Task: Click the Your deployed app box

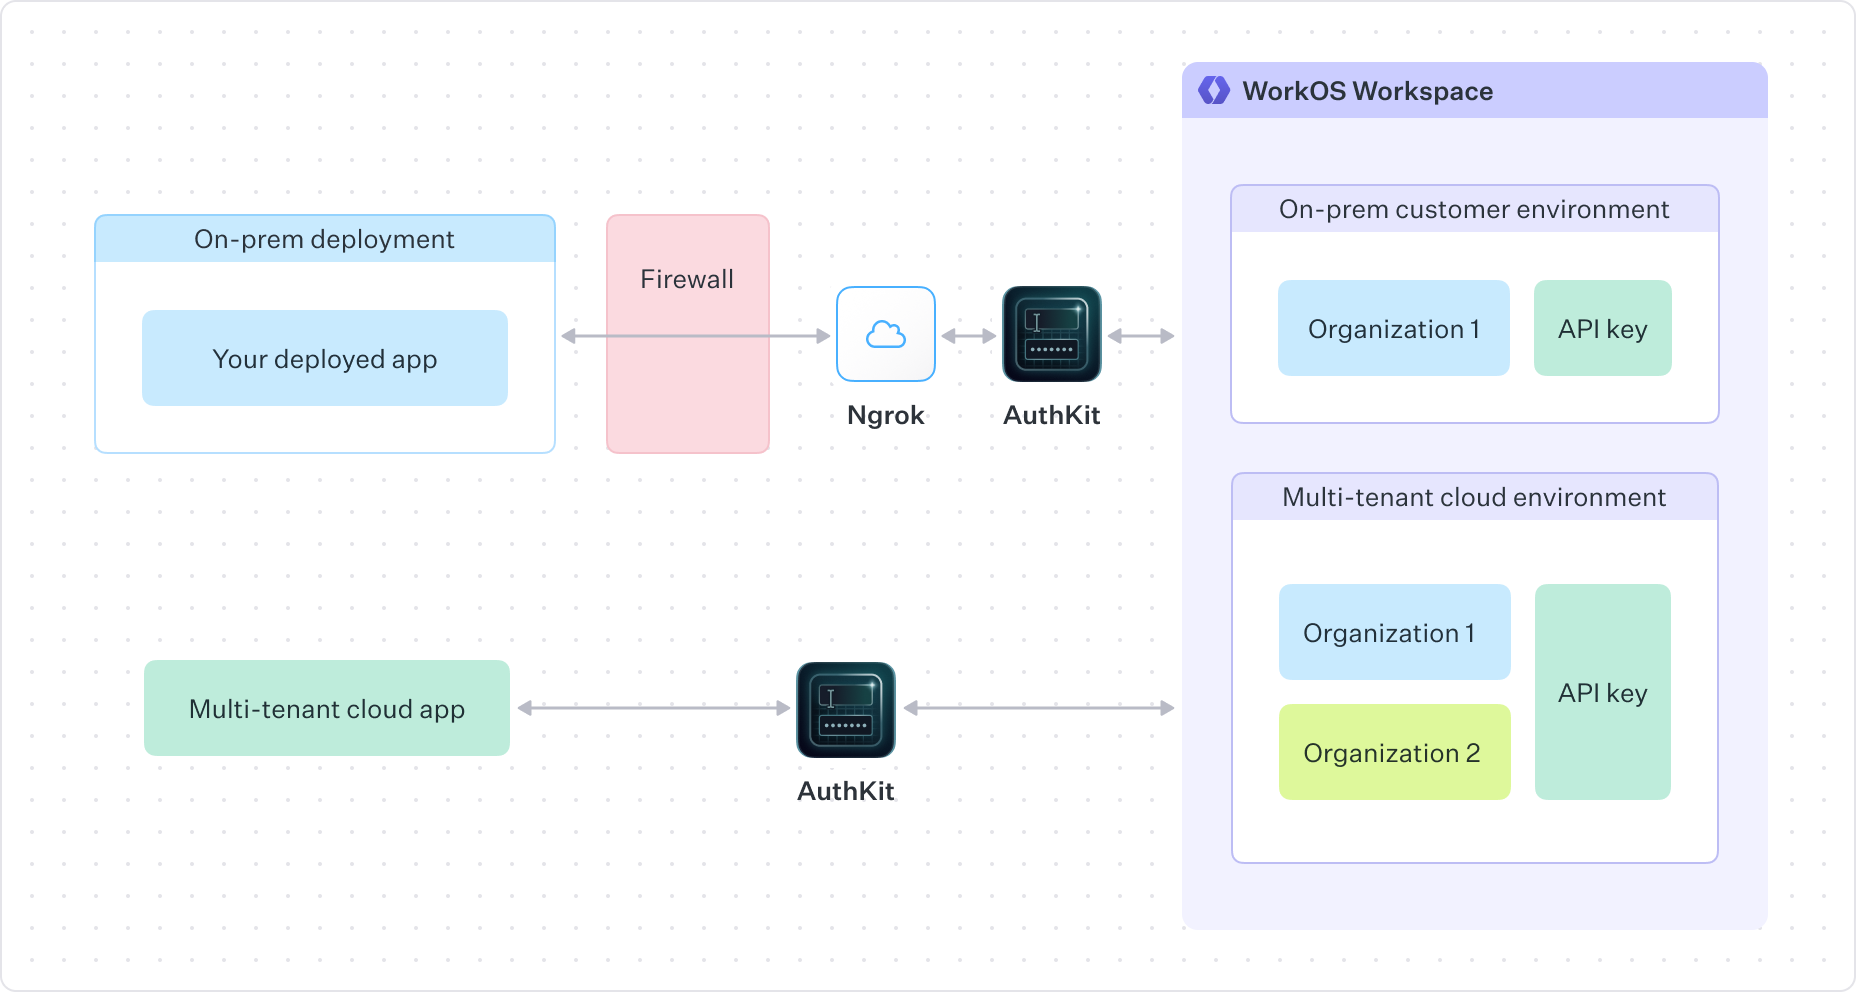Action: coord(325,358)
